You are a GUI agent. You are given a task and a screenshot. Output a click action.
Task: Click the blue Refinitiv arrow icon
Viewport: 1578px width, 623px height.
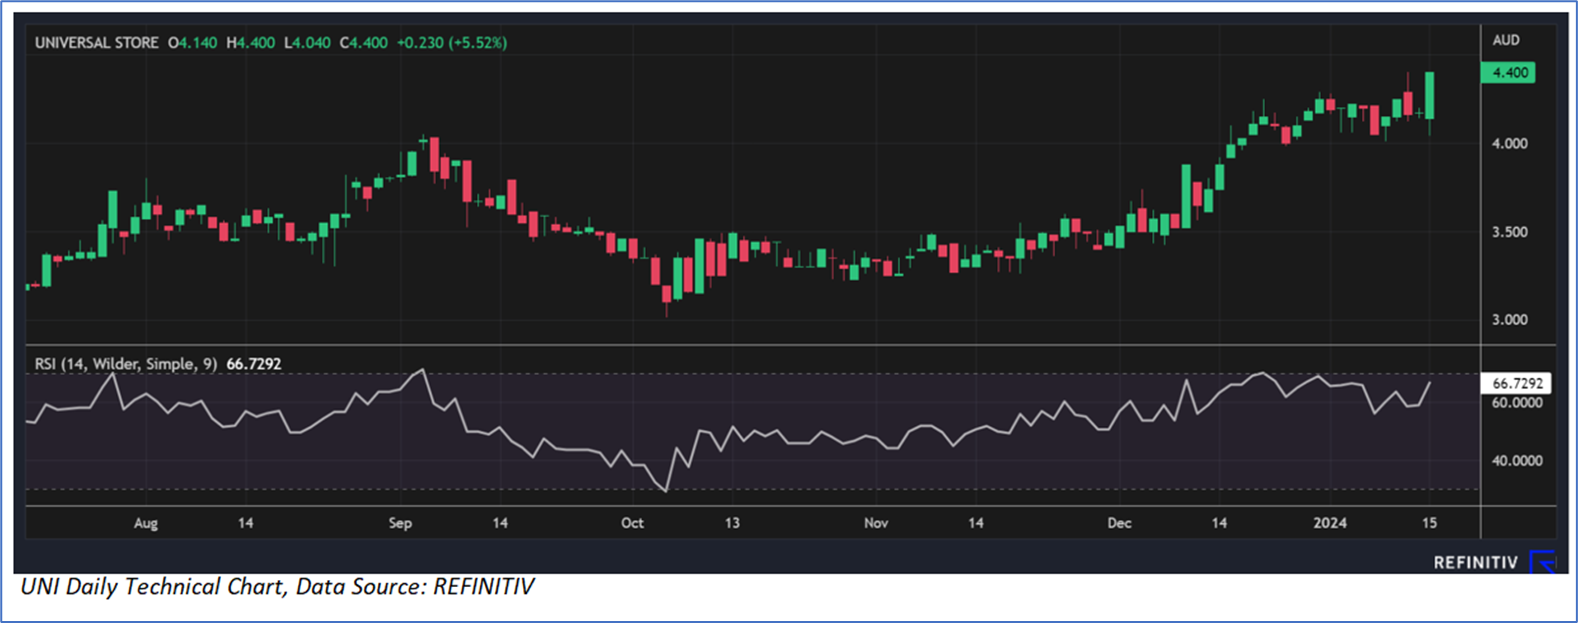click(1543, 562)
